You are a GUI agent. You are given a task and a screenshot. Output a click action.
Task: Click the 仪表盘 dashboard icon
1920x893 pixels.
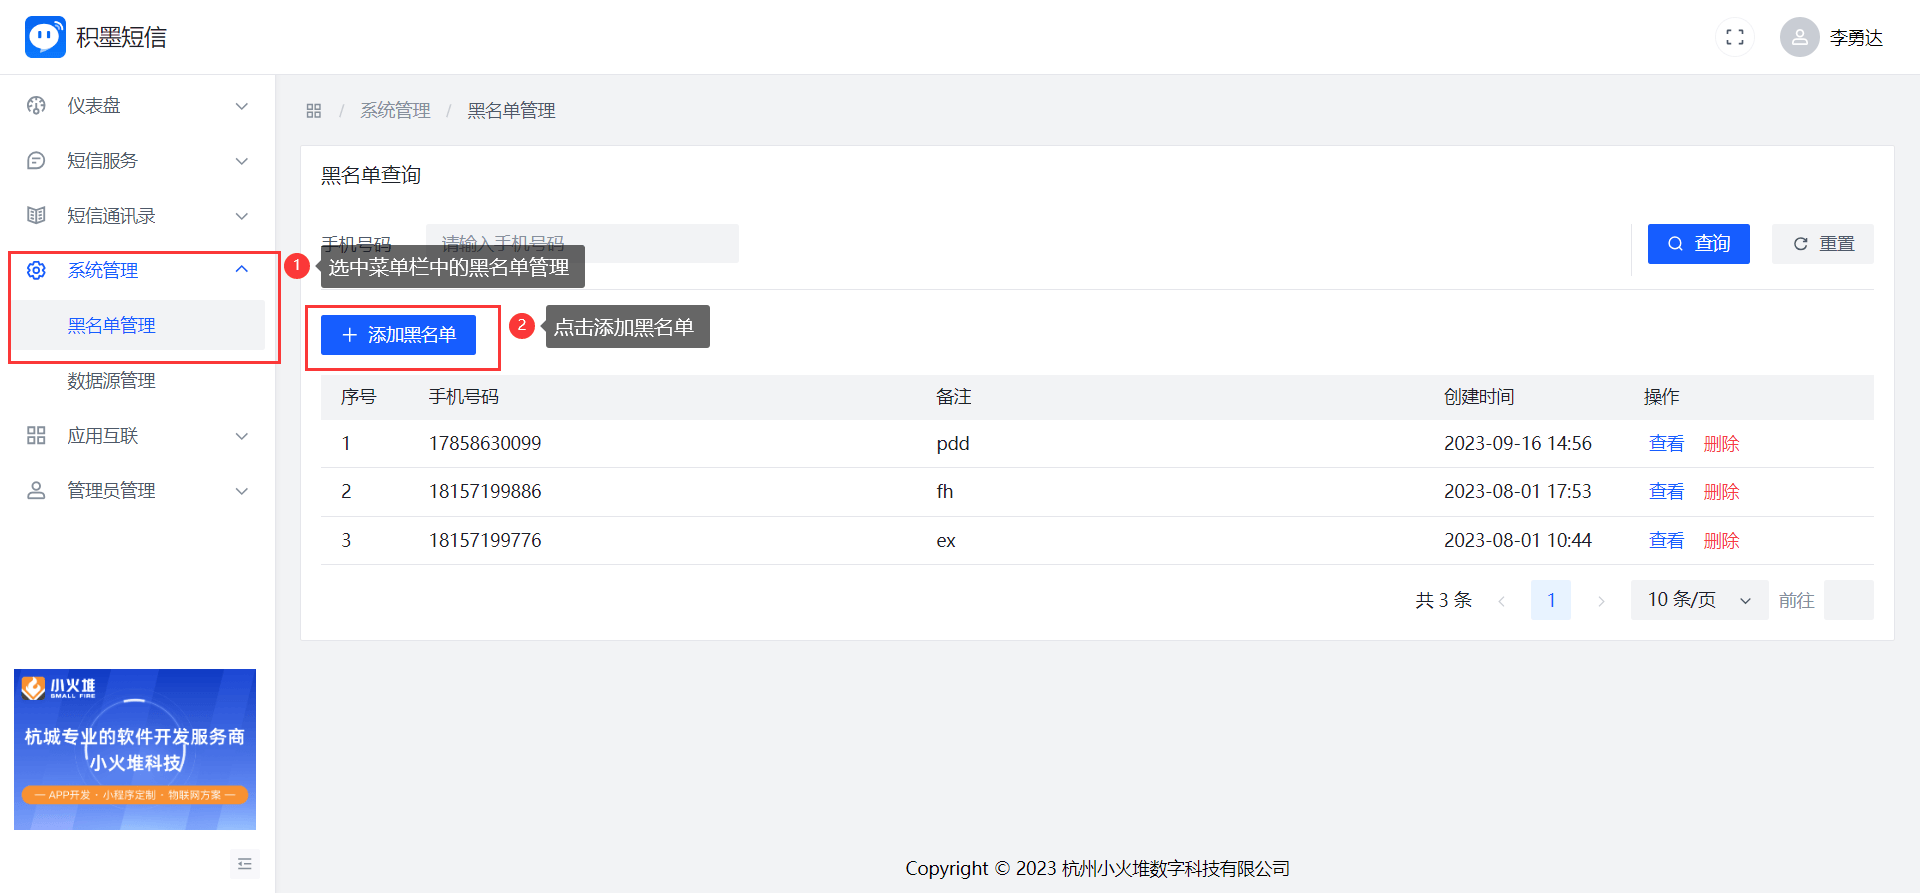point(36,106)
